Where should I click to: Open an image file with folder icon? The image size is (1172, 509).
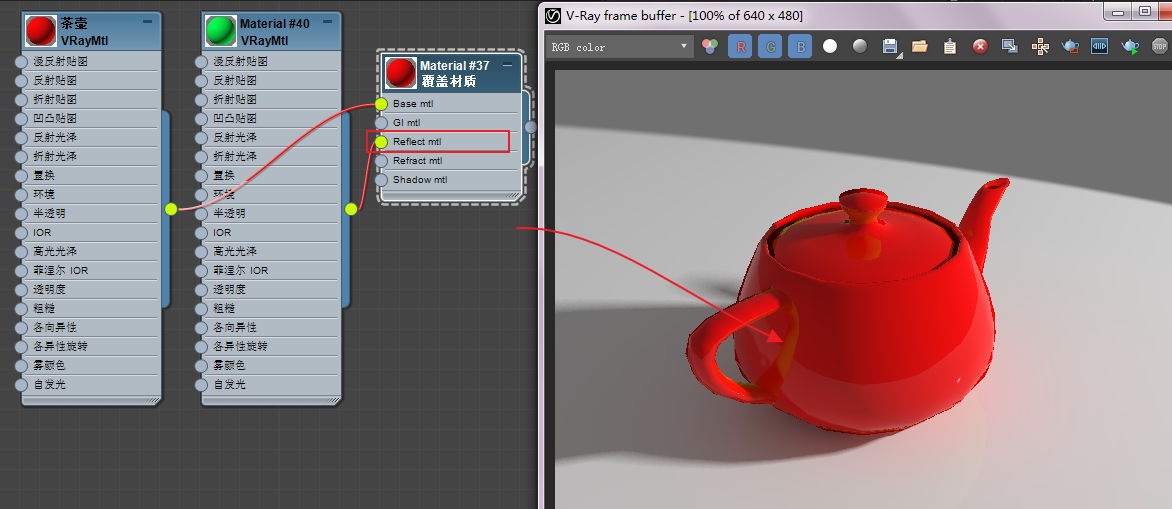point(920,46)
